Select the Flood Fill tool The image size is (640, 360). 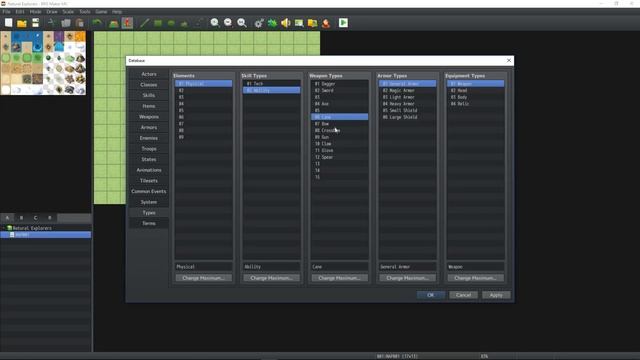pos(184,23)
